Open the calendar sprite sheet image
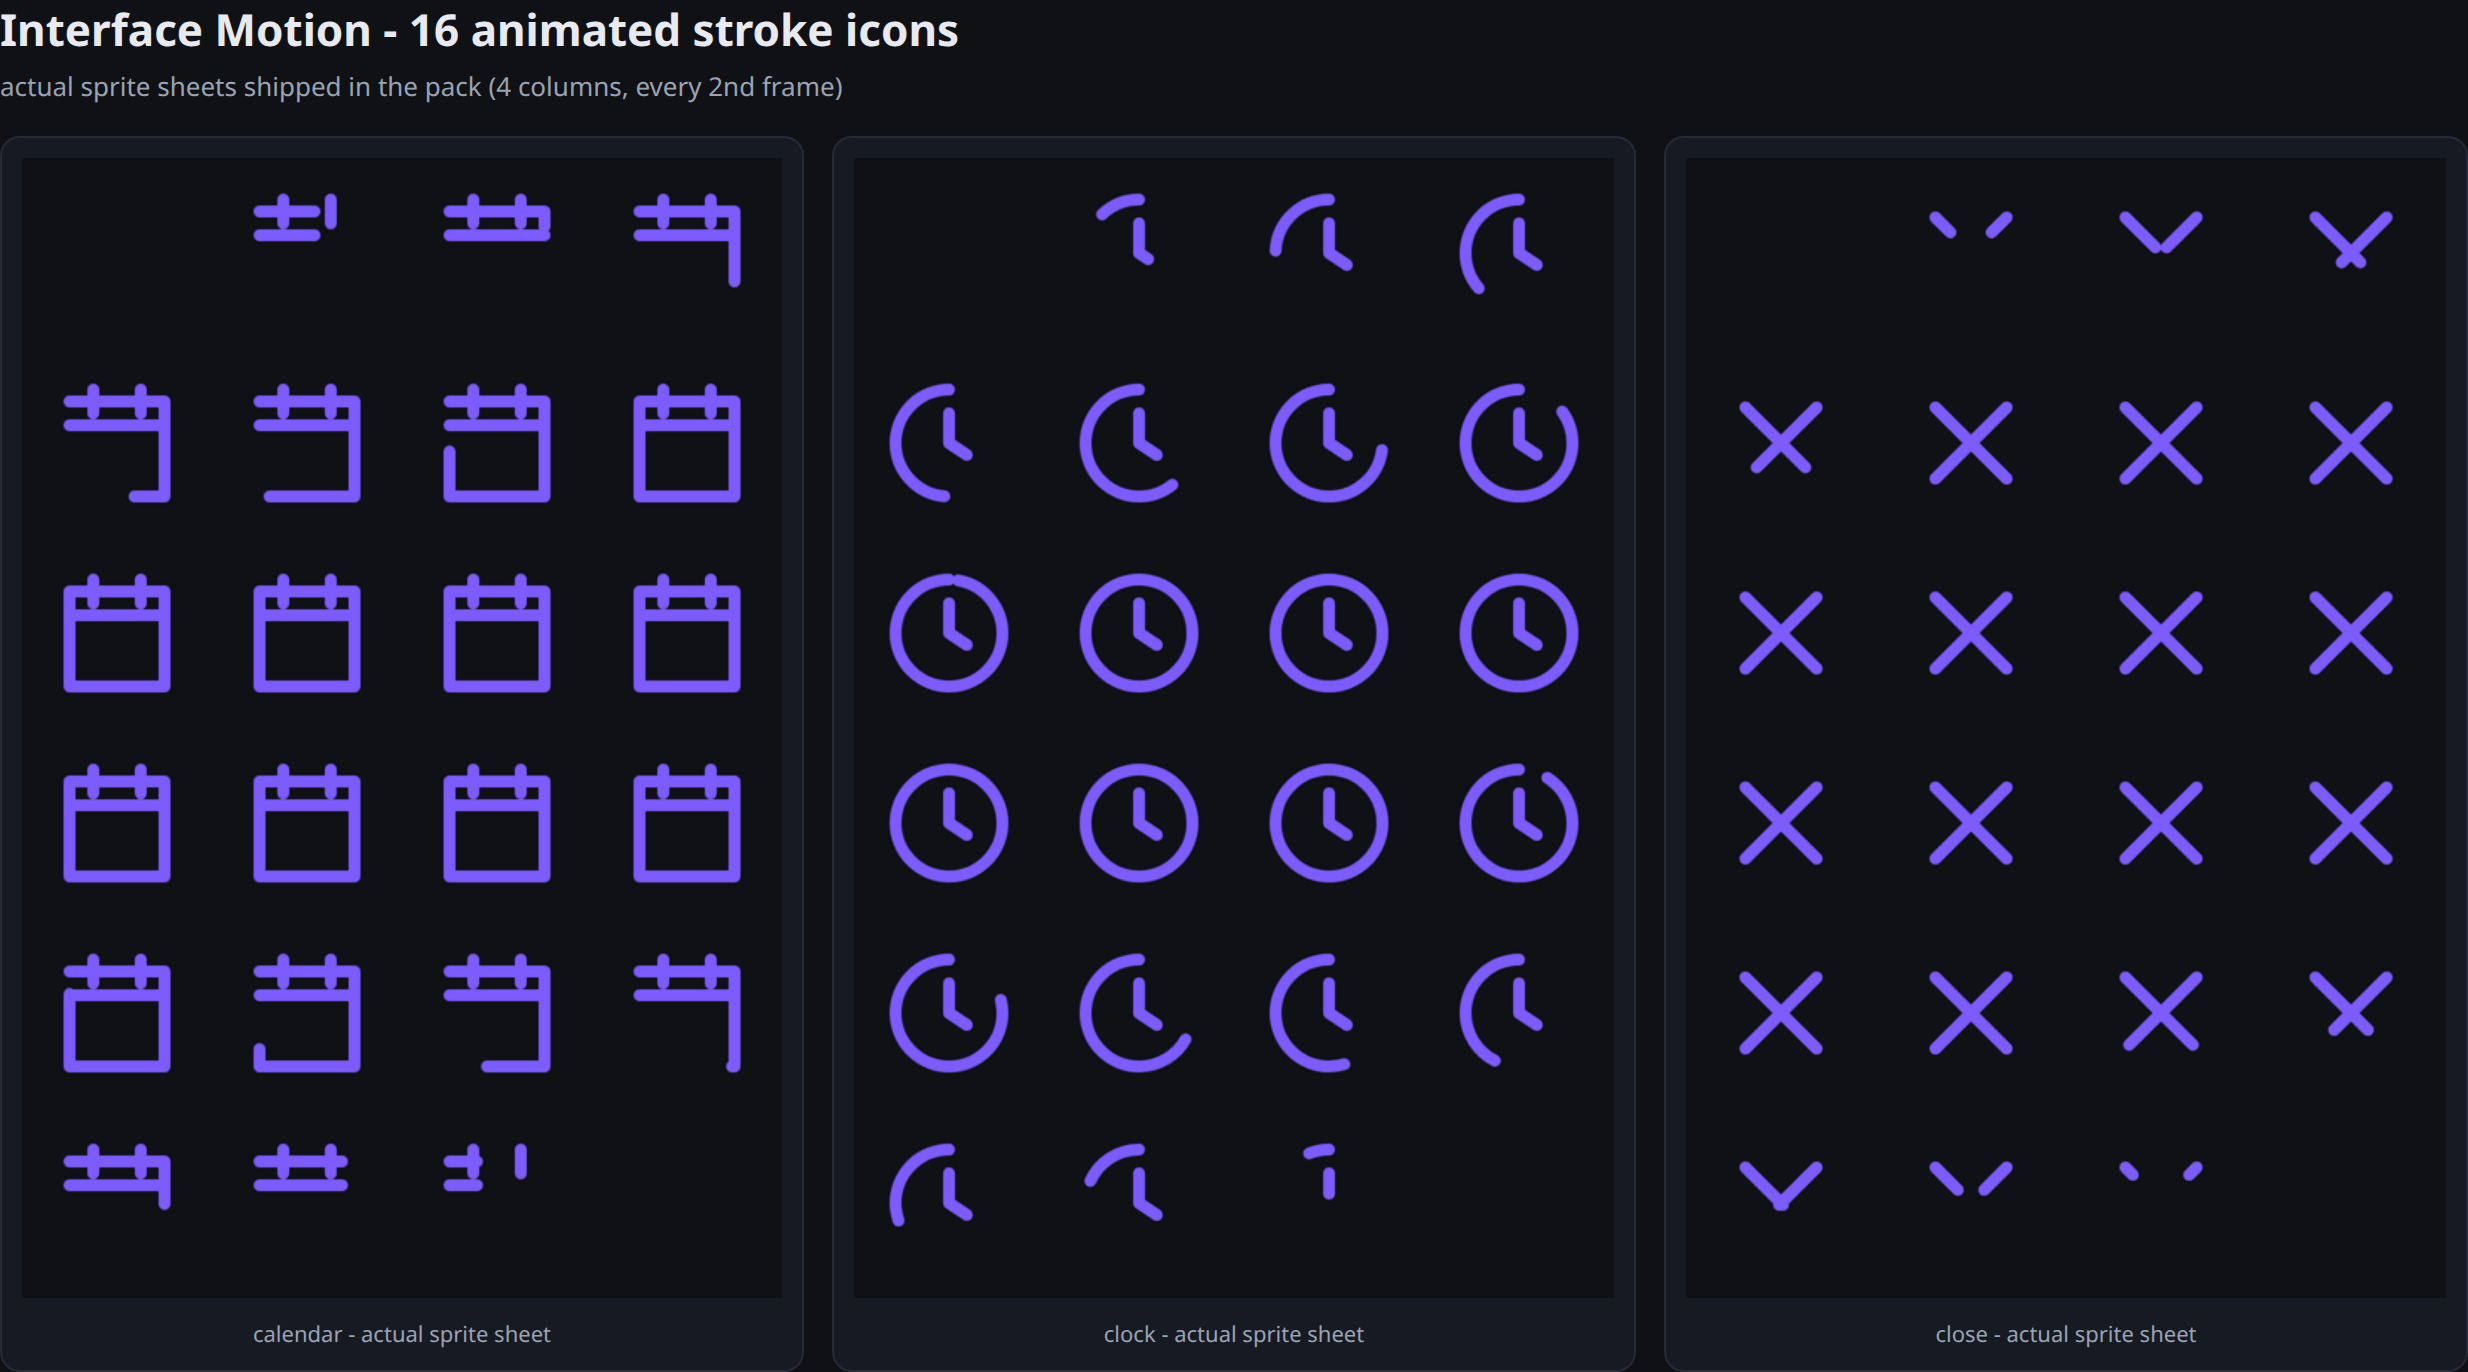The image size is (2468, 1372). [402, 727]
